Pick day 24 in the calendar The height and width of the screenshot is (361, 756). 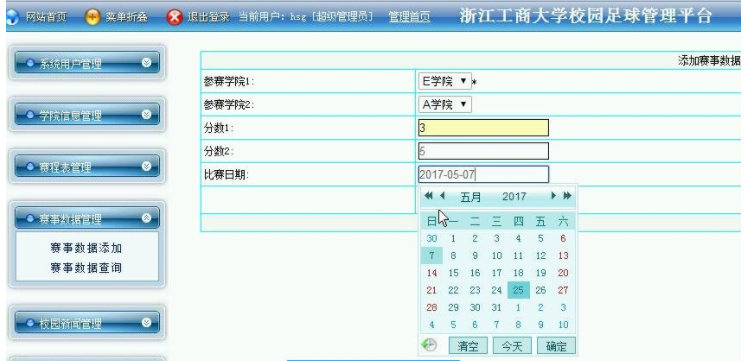[x=497, y=290]
